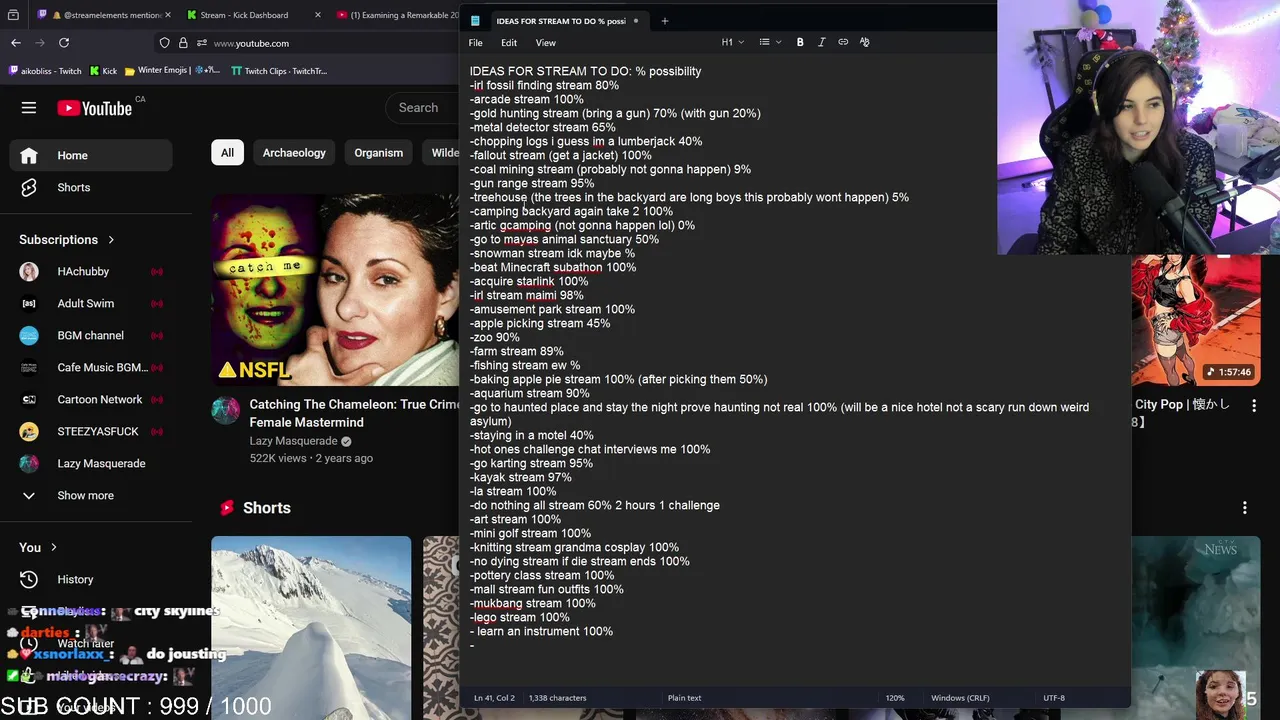Screen dimensions: 1280x720
Task: Click the line '- learn an instrument 100%'
Action: point(541,631)
